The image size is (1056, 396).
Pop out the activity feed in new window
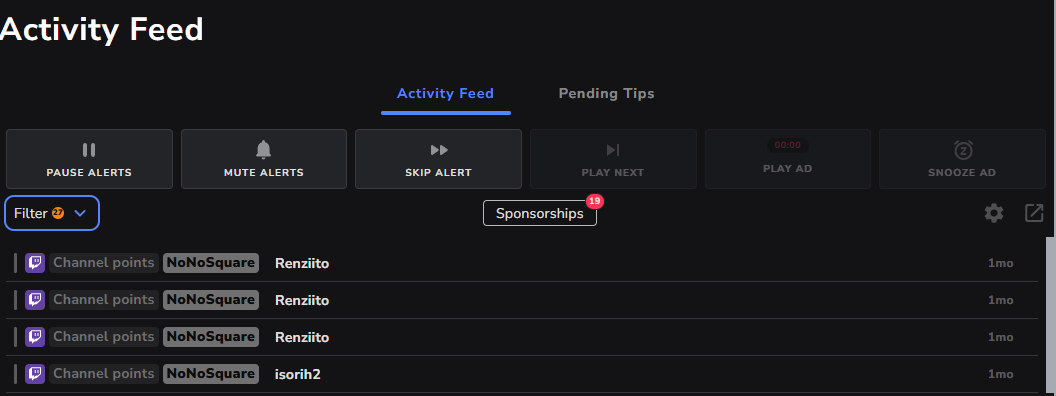tap(1034, 213)
